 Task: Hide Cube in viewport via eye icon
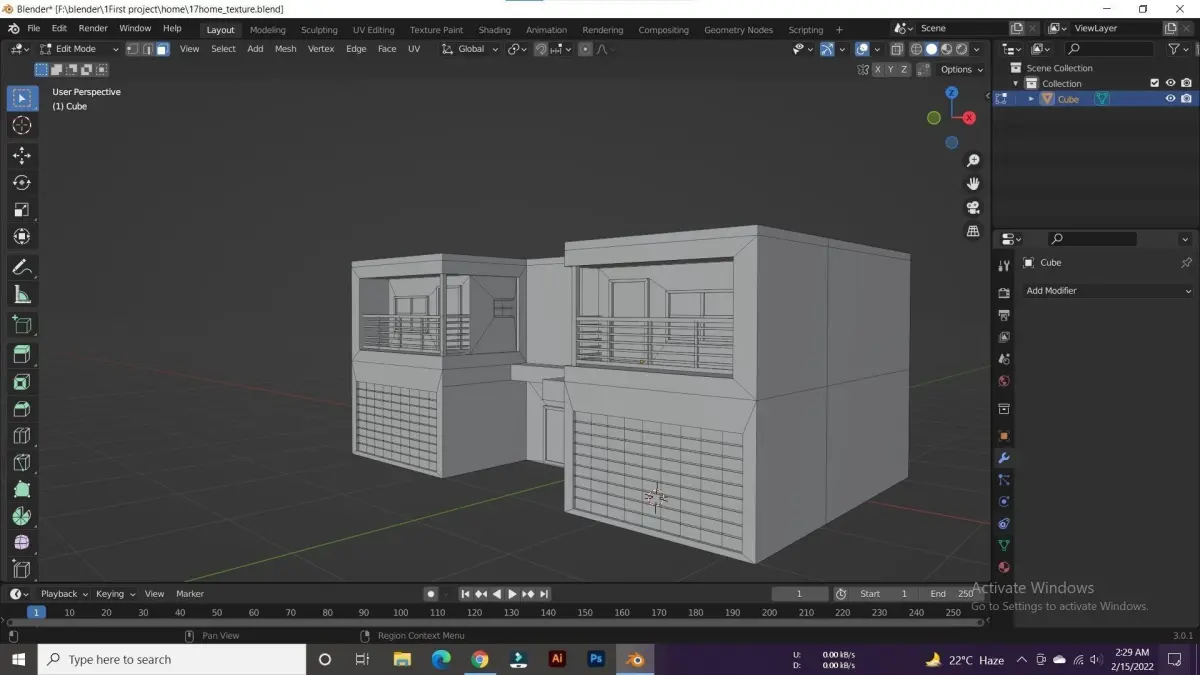1170,99
